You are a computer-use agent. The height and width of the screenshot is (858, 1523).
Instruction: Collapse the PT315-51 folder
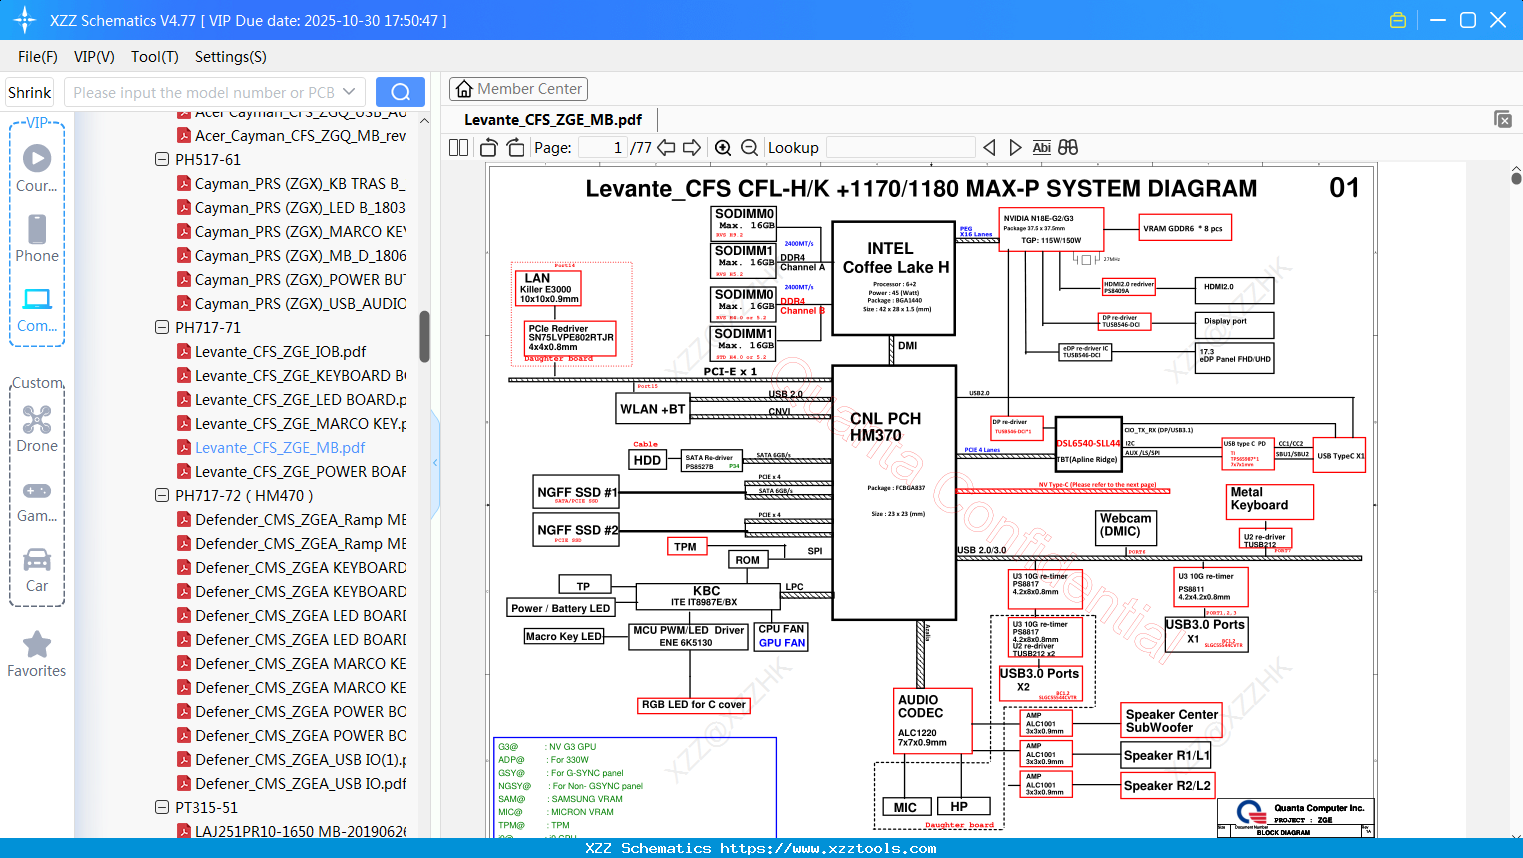click(162, 807)
